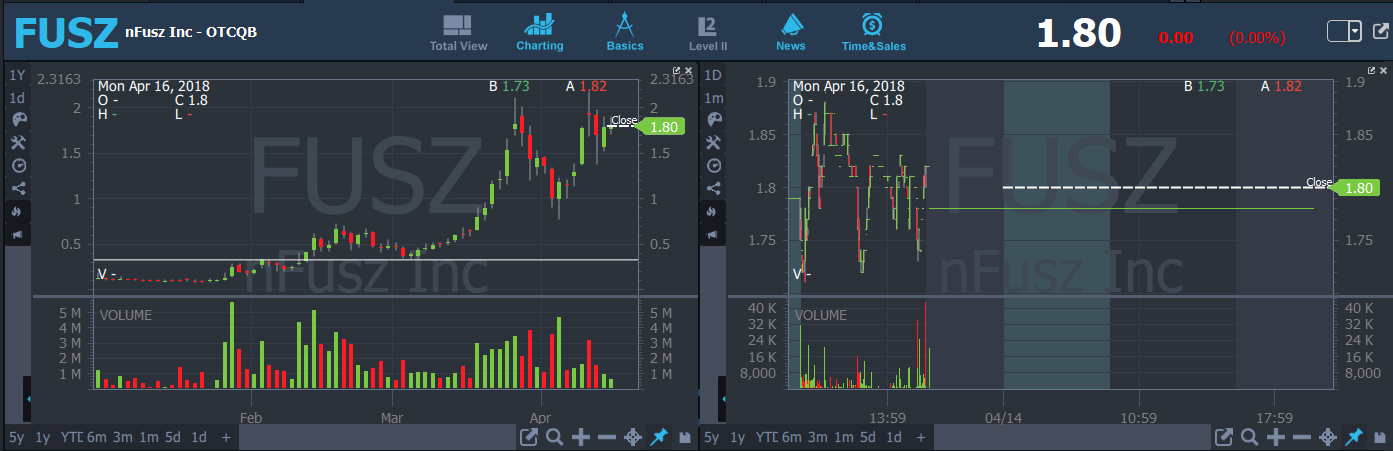Open the Time&Sales view

click(872, 32)
